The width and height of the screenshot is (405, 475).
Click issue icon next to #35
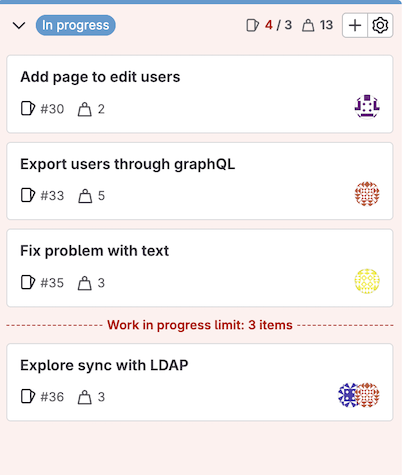pyautogui.click(x=28, y=282)
